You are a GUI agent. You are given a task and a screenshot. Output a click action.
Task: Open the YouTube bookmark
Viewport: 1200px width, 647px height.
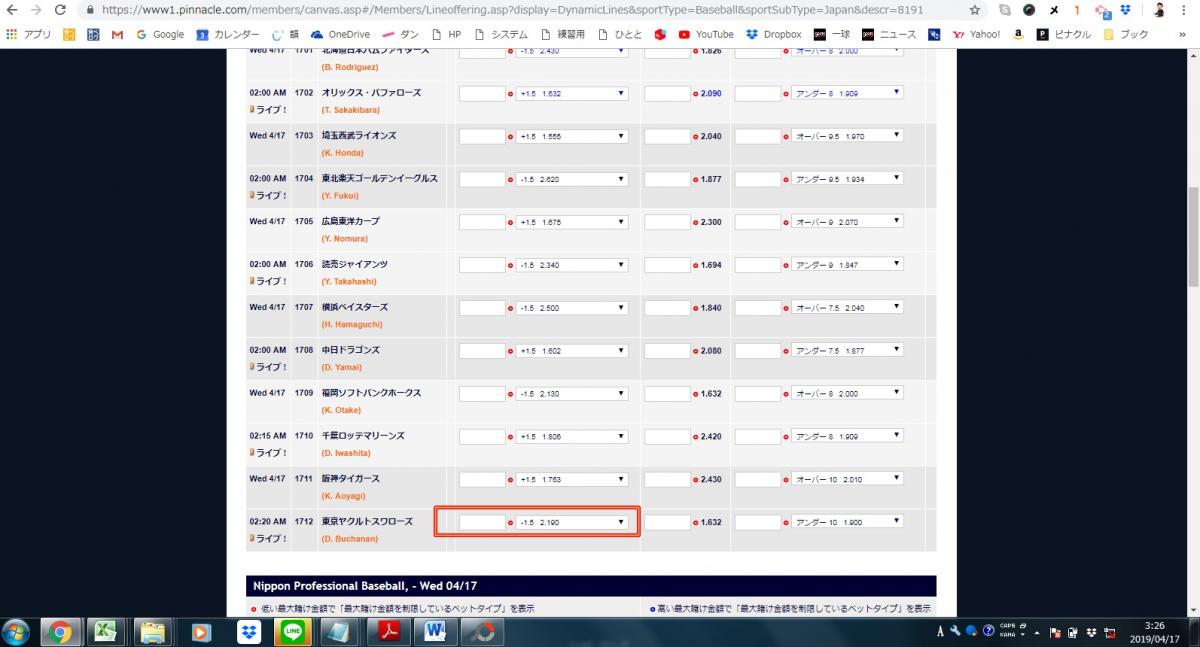pyautogui.click(x=706, y=34)
